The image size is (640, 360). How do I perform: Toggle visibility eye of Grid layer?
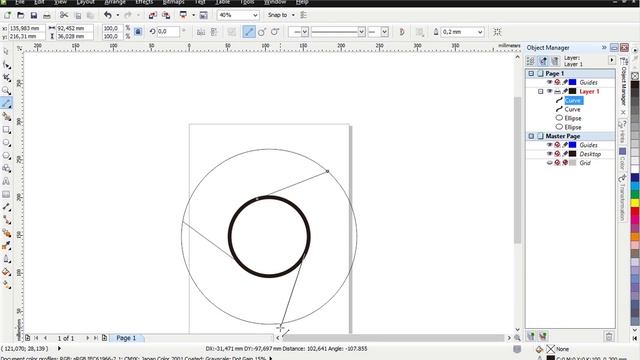pos(549,163)
